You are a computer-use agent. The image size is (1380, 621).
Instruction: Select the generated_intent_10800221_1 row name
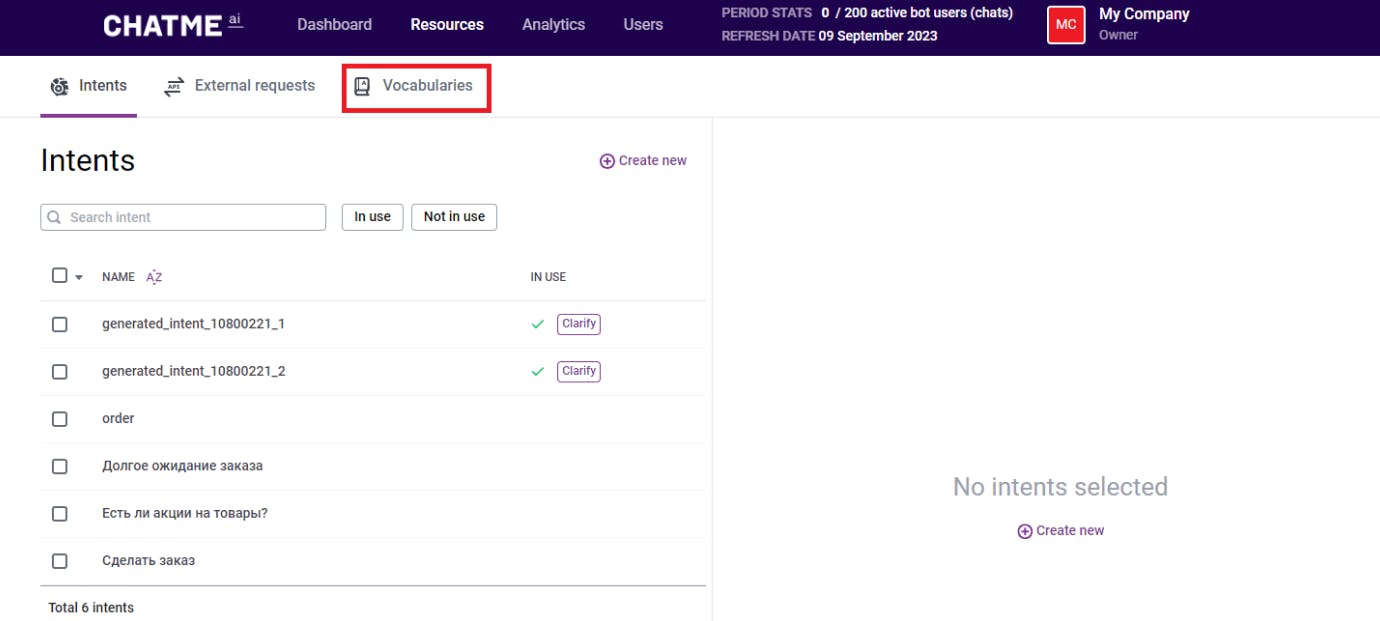tap(193, 324)
